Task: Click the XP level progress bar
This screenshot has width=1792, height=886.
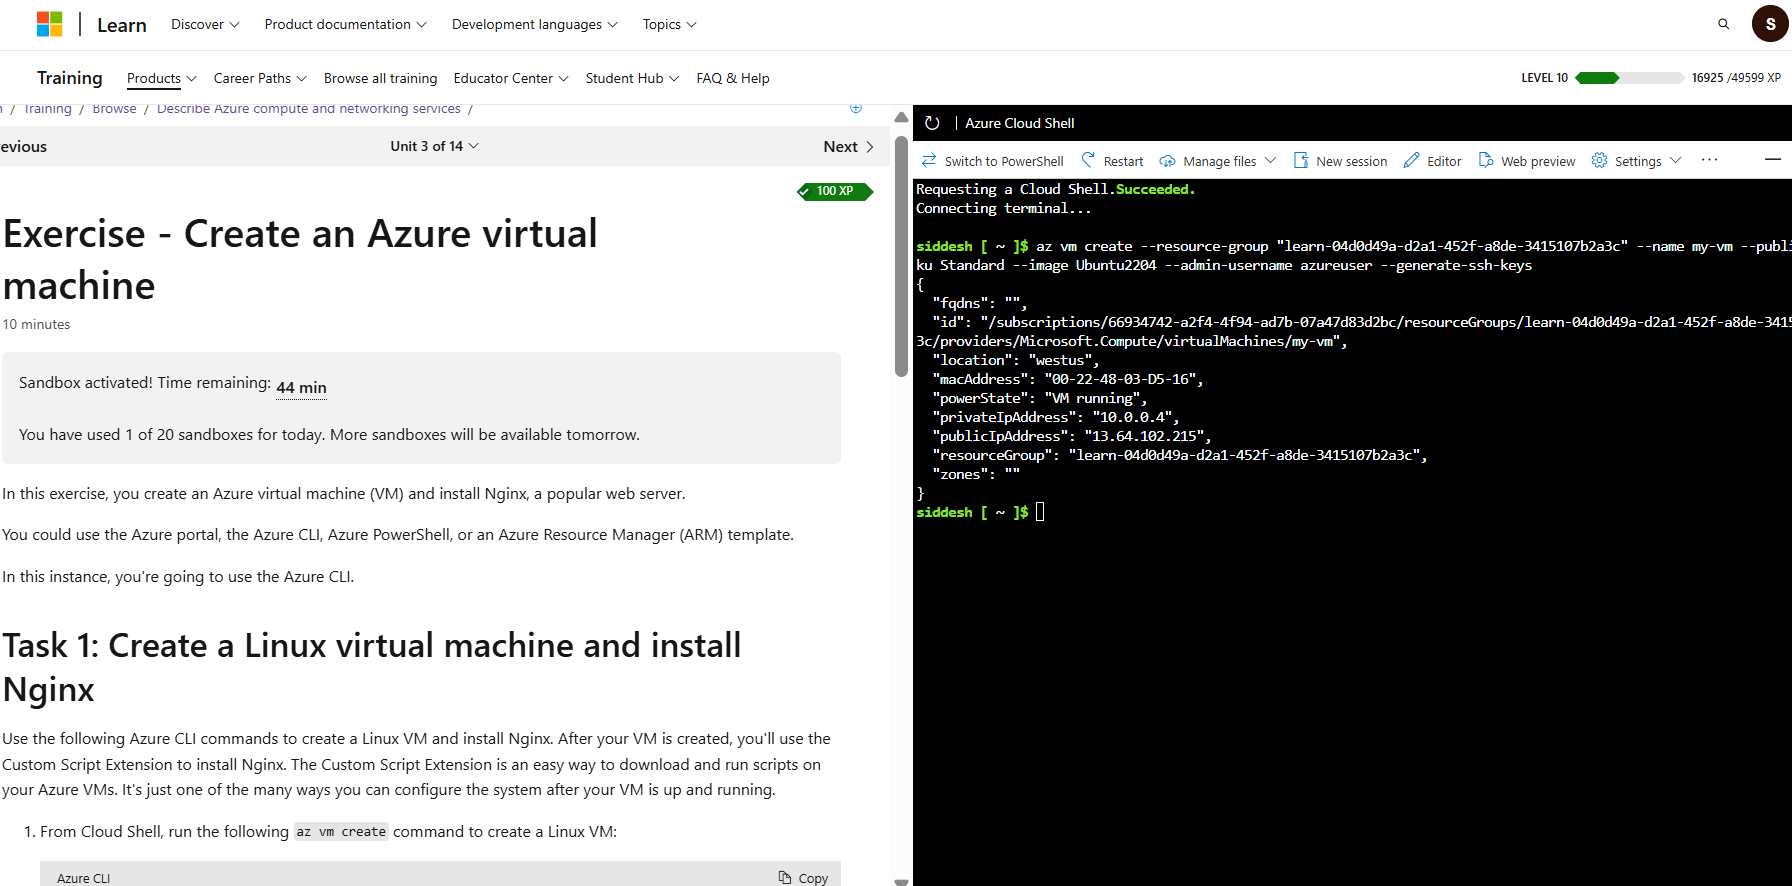Action: [1630, 78]
